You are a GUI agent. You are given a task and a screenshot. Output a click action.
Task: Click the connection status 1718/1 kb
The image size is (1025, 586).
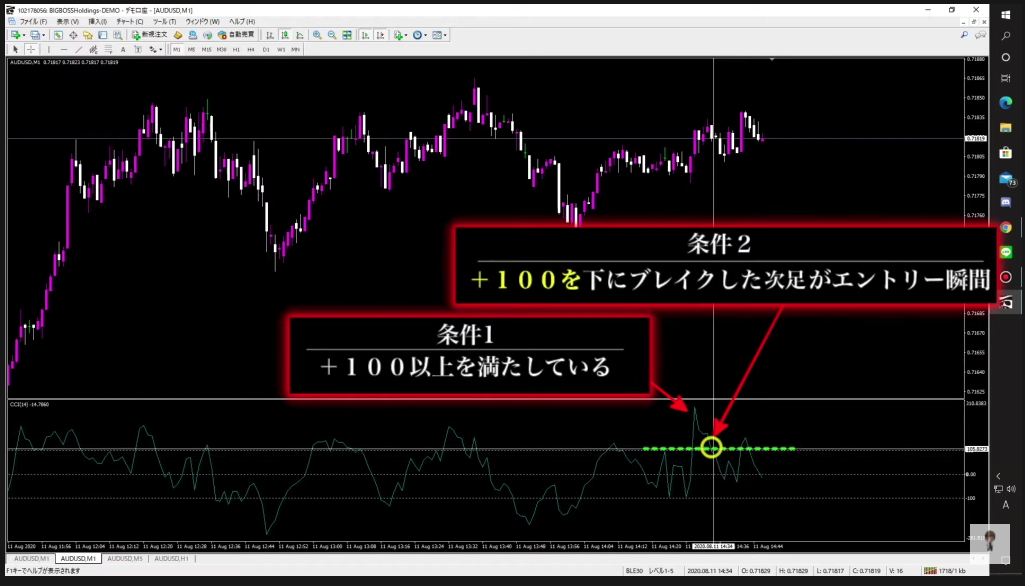(945, 571)
